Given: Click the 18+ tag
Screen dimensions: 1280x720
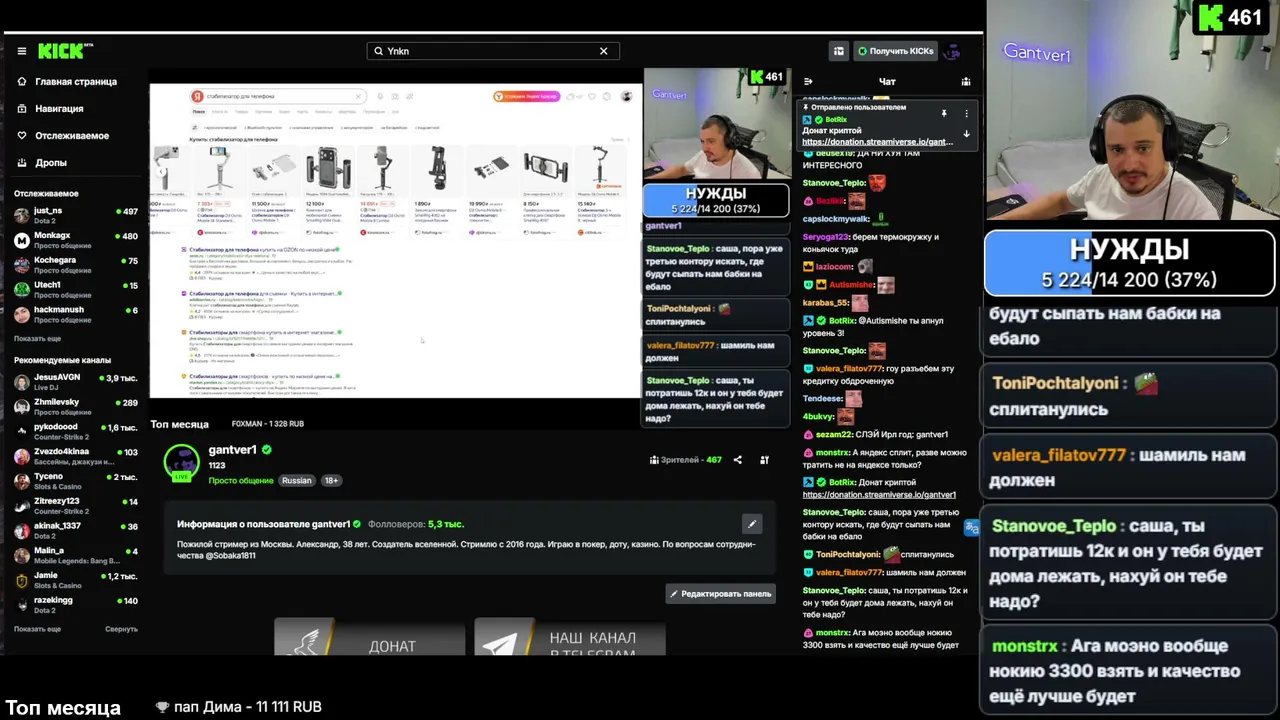Looking at the screenshot, I should click(x=331, y=481).
